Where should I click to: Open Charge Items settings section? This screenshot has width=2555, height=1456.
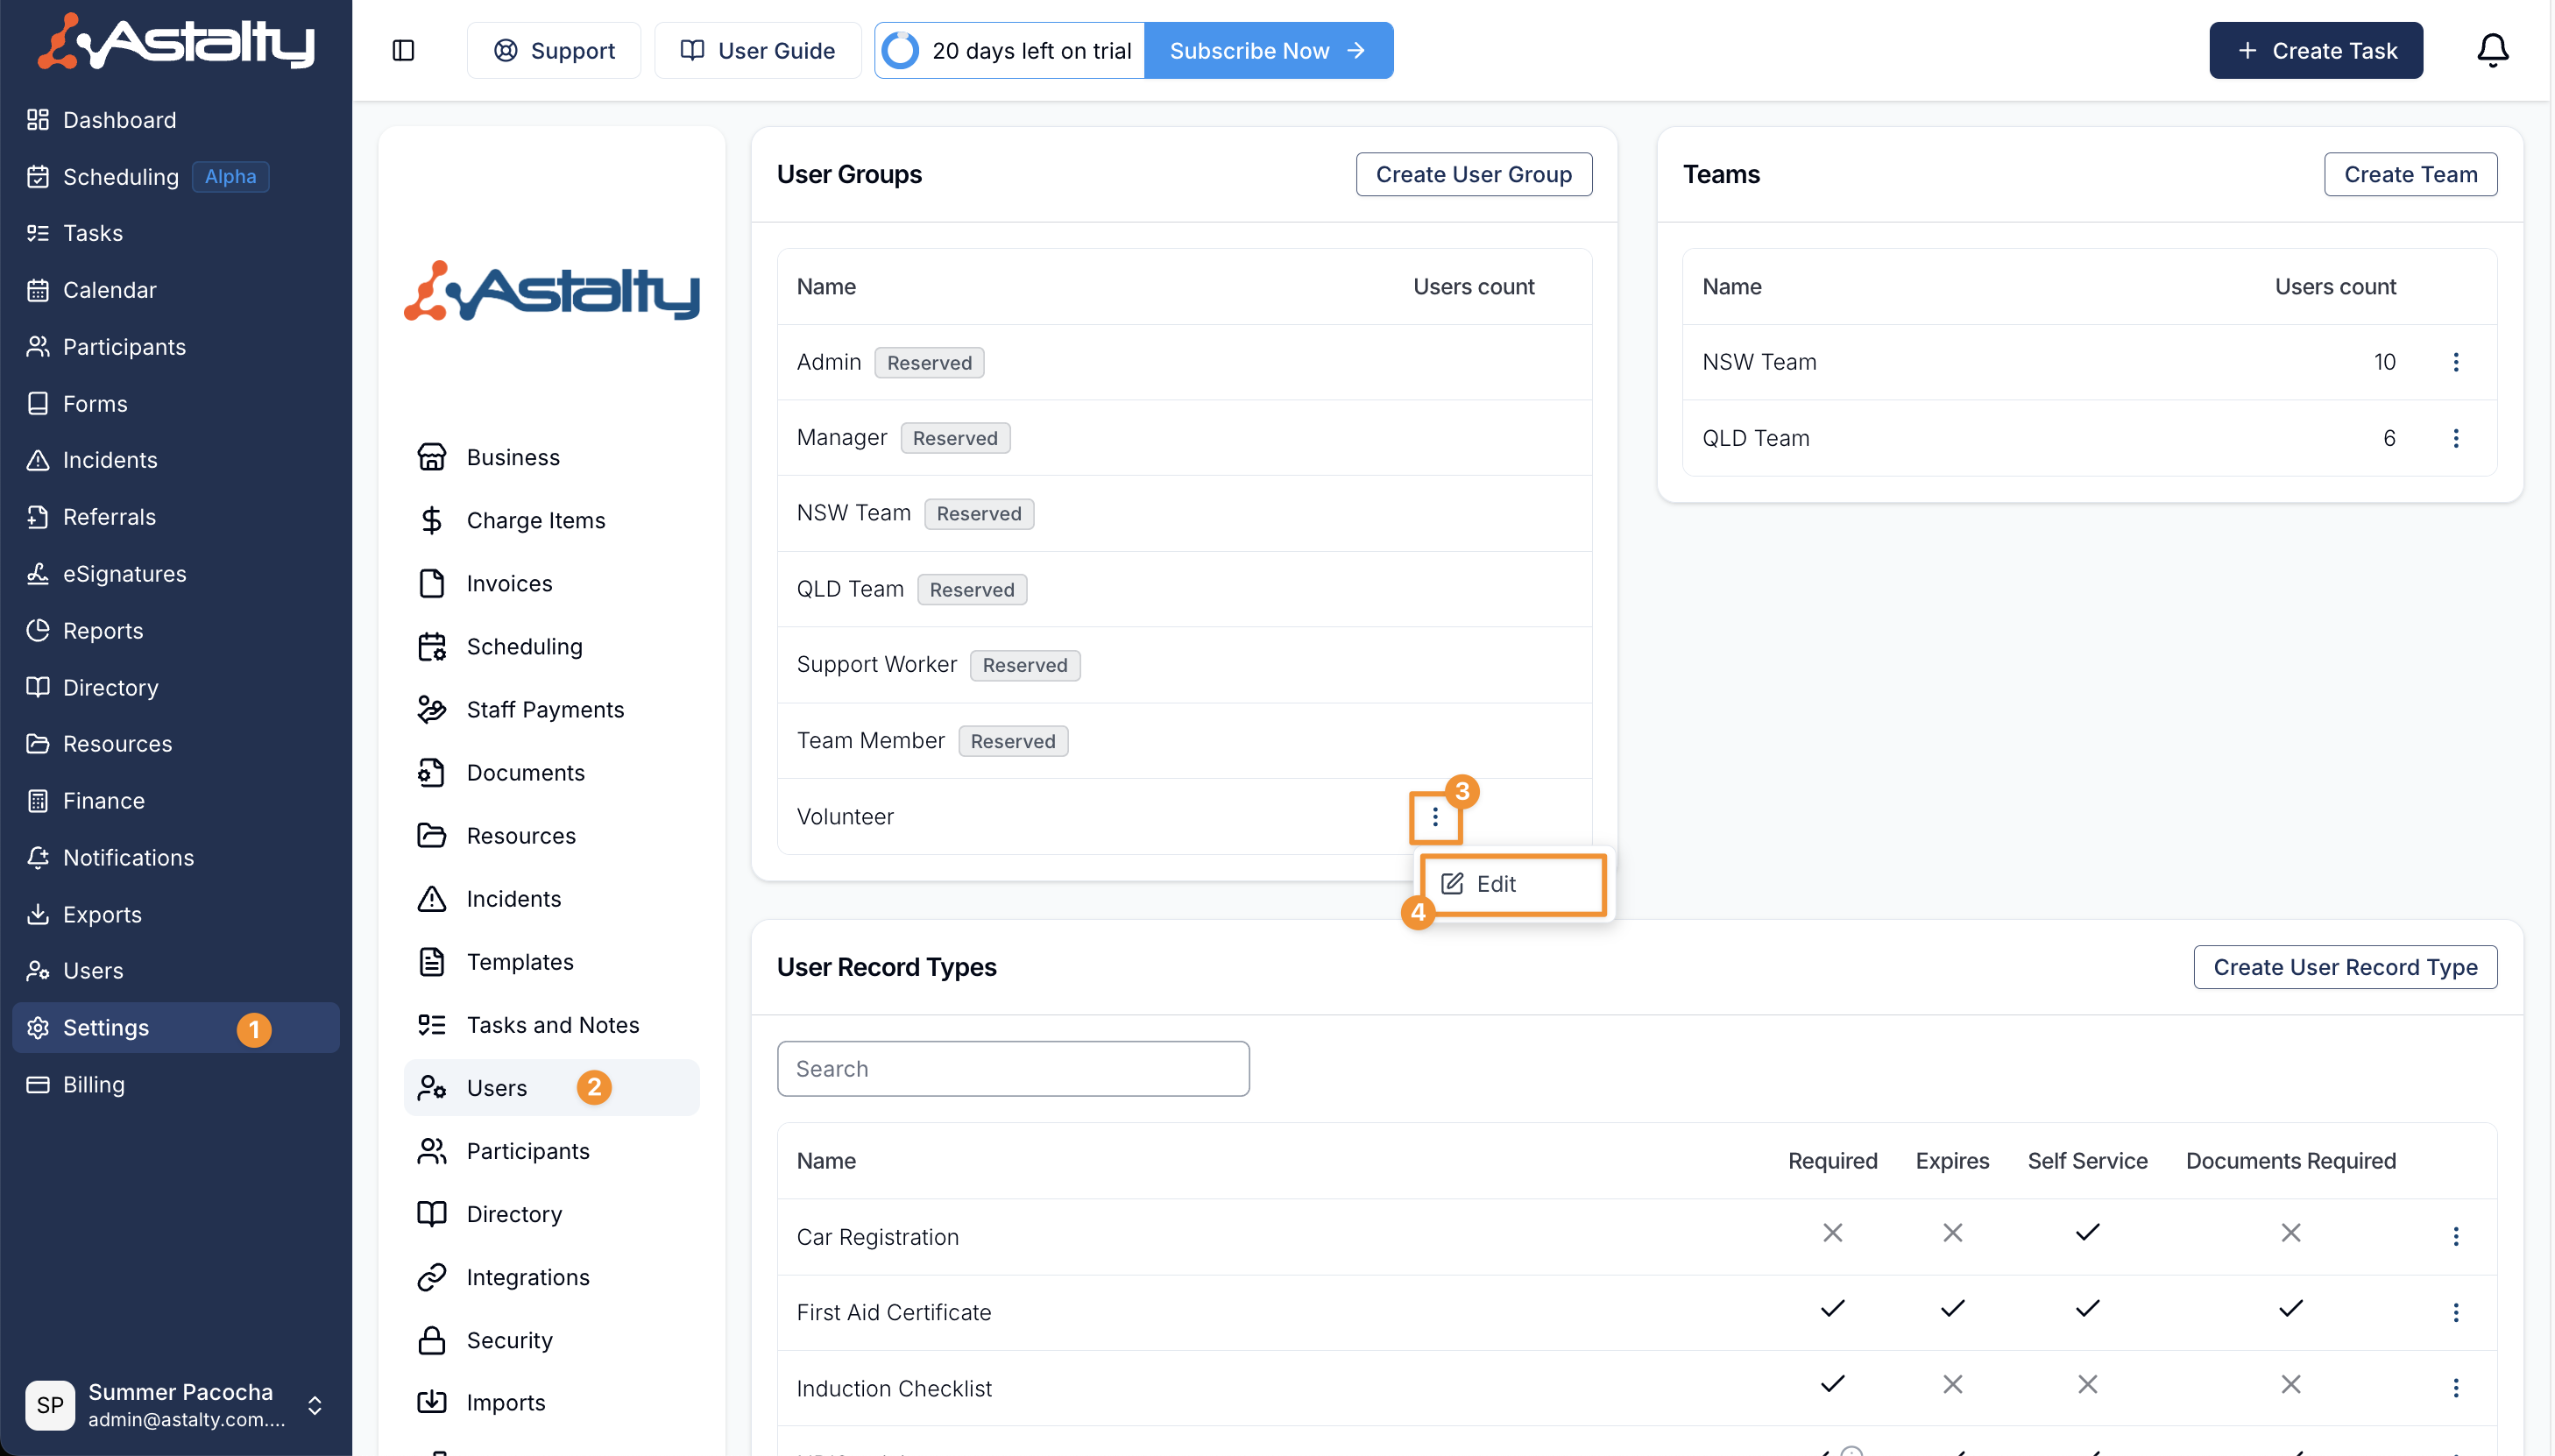click(535, 520)
